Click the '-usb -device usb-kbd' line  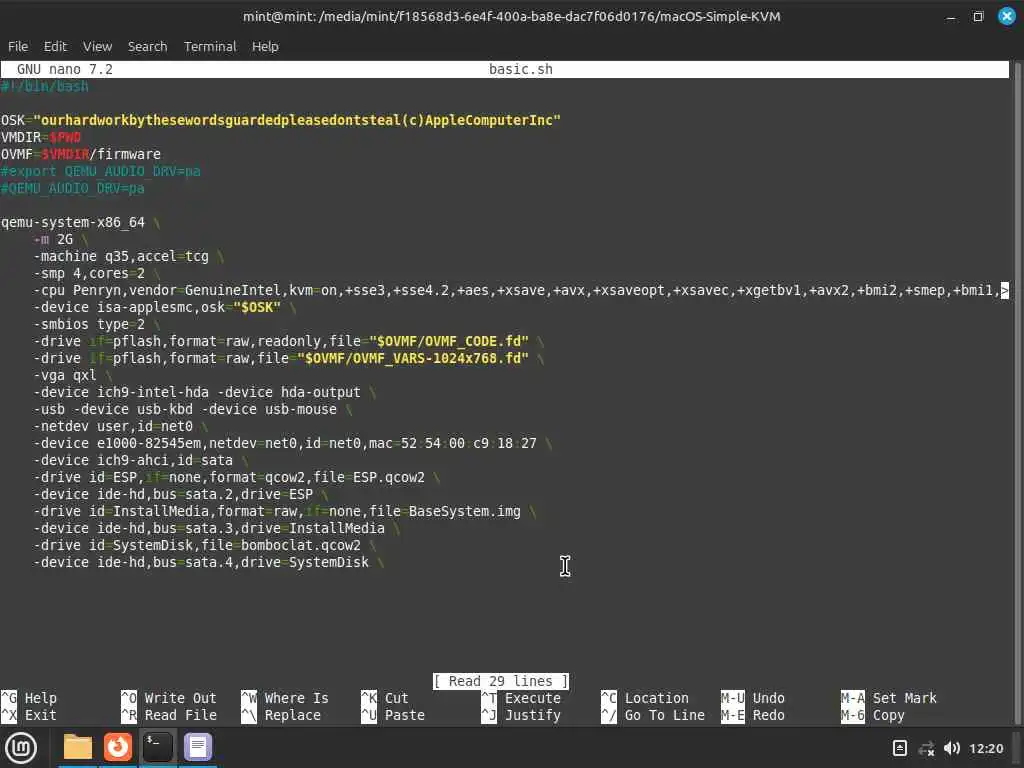tap(193, 409)
